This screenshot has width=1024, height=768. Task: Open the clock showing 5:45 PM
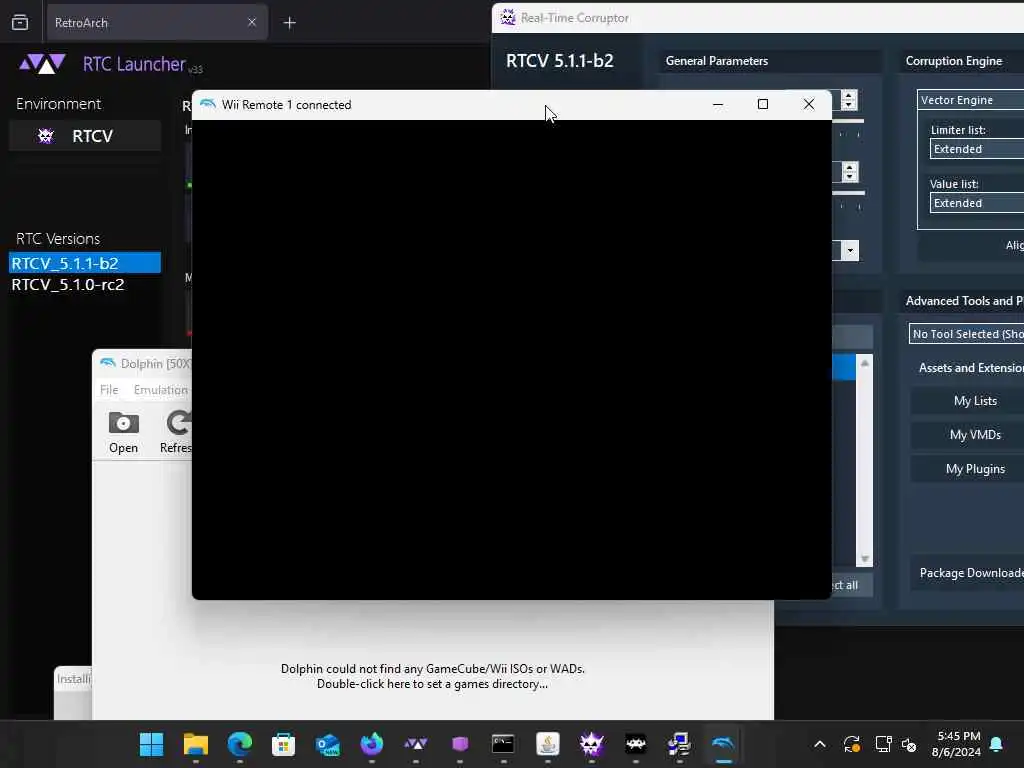click(x=957, y=744)
